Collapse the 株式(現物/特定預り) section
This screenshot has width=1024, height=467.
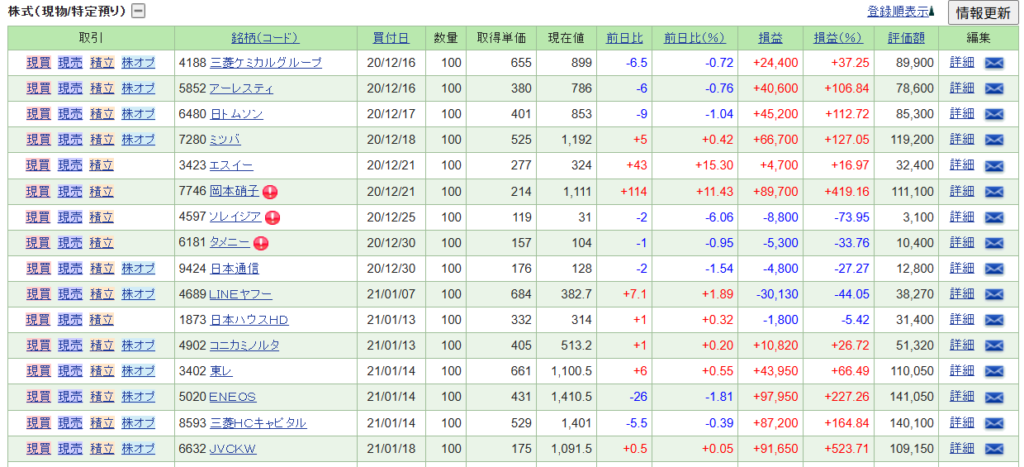coord(139,12)
